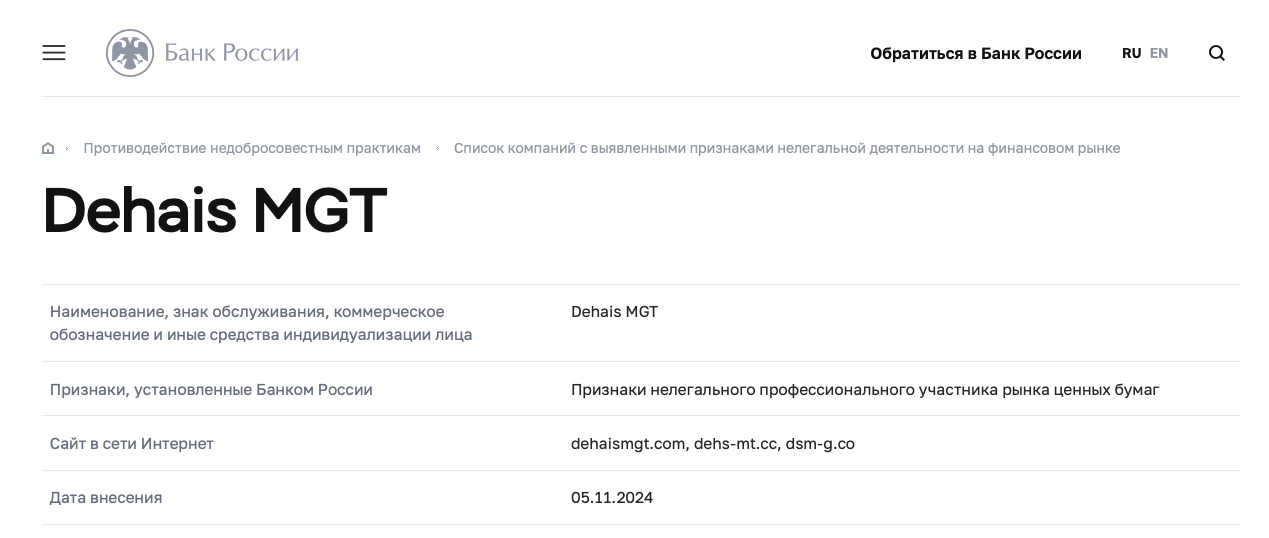Open "Список компаний с выявленными признаками" breadcrumb

point(786,149)
